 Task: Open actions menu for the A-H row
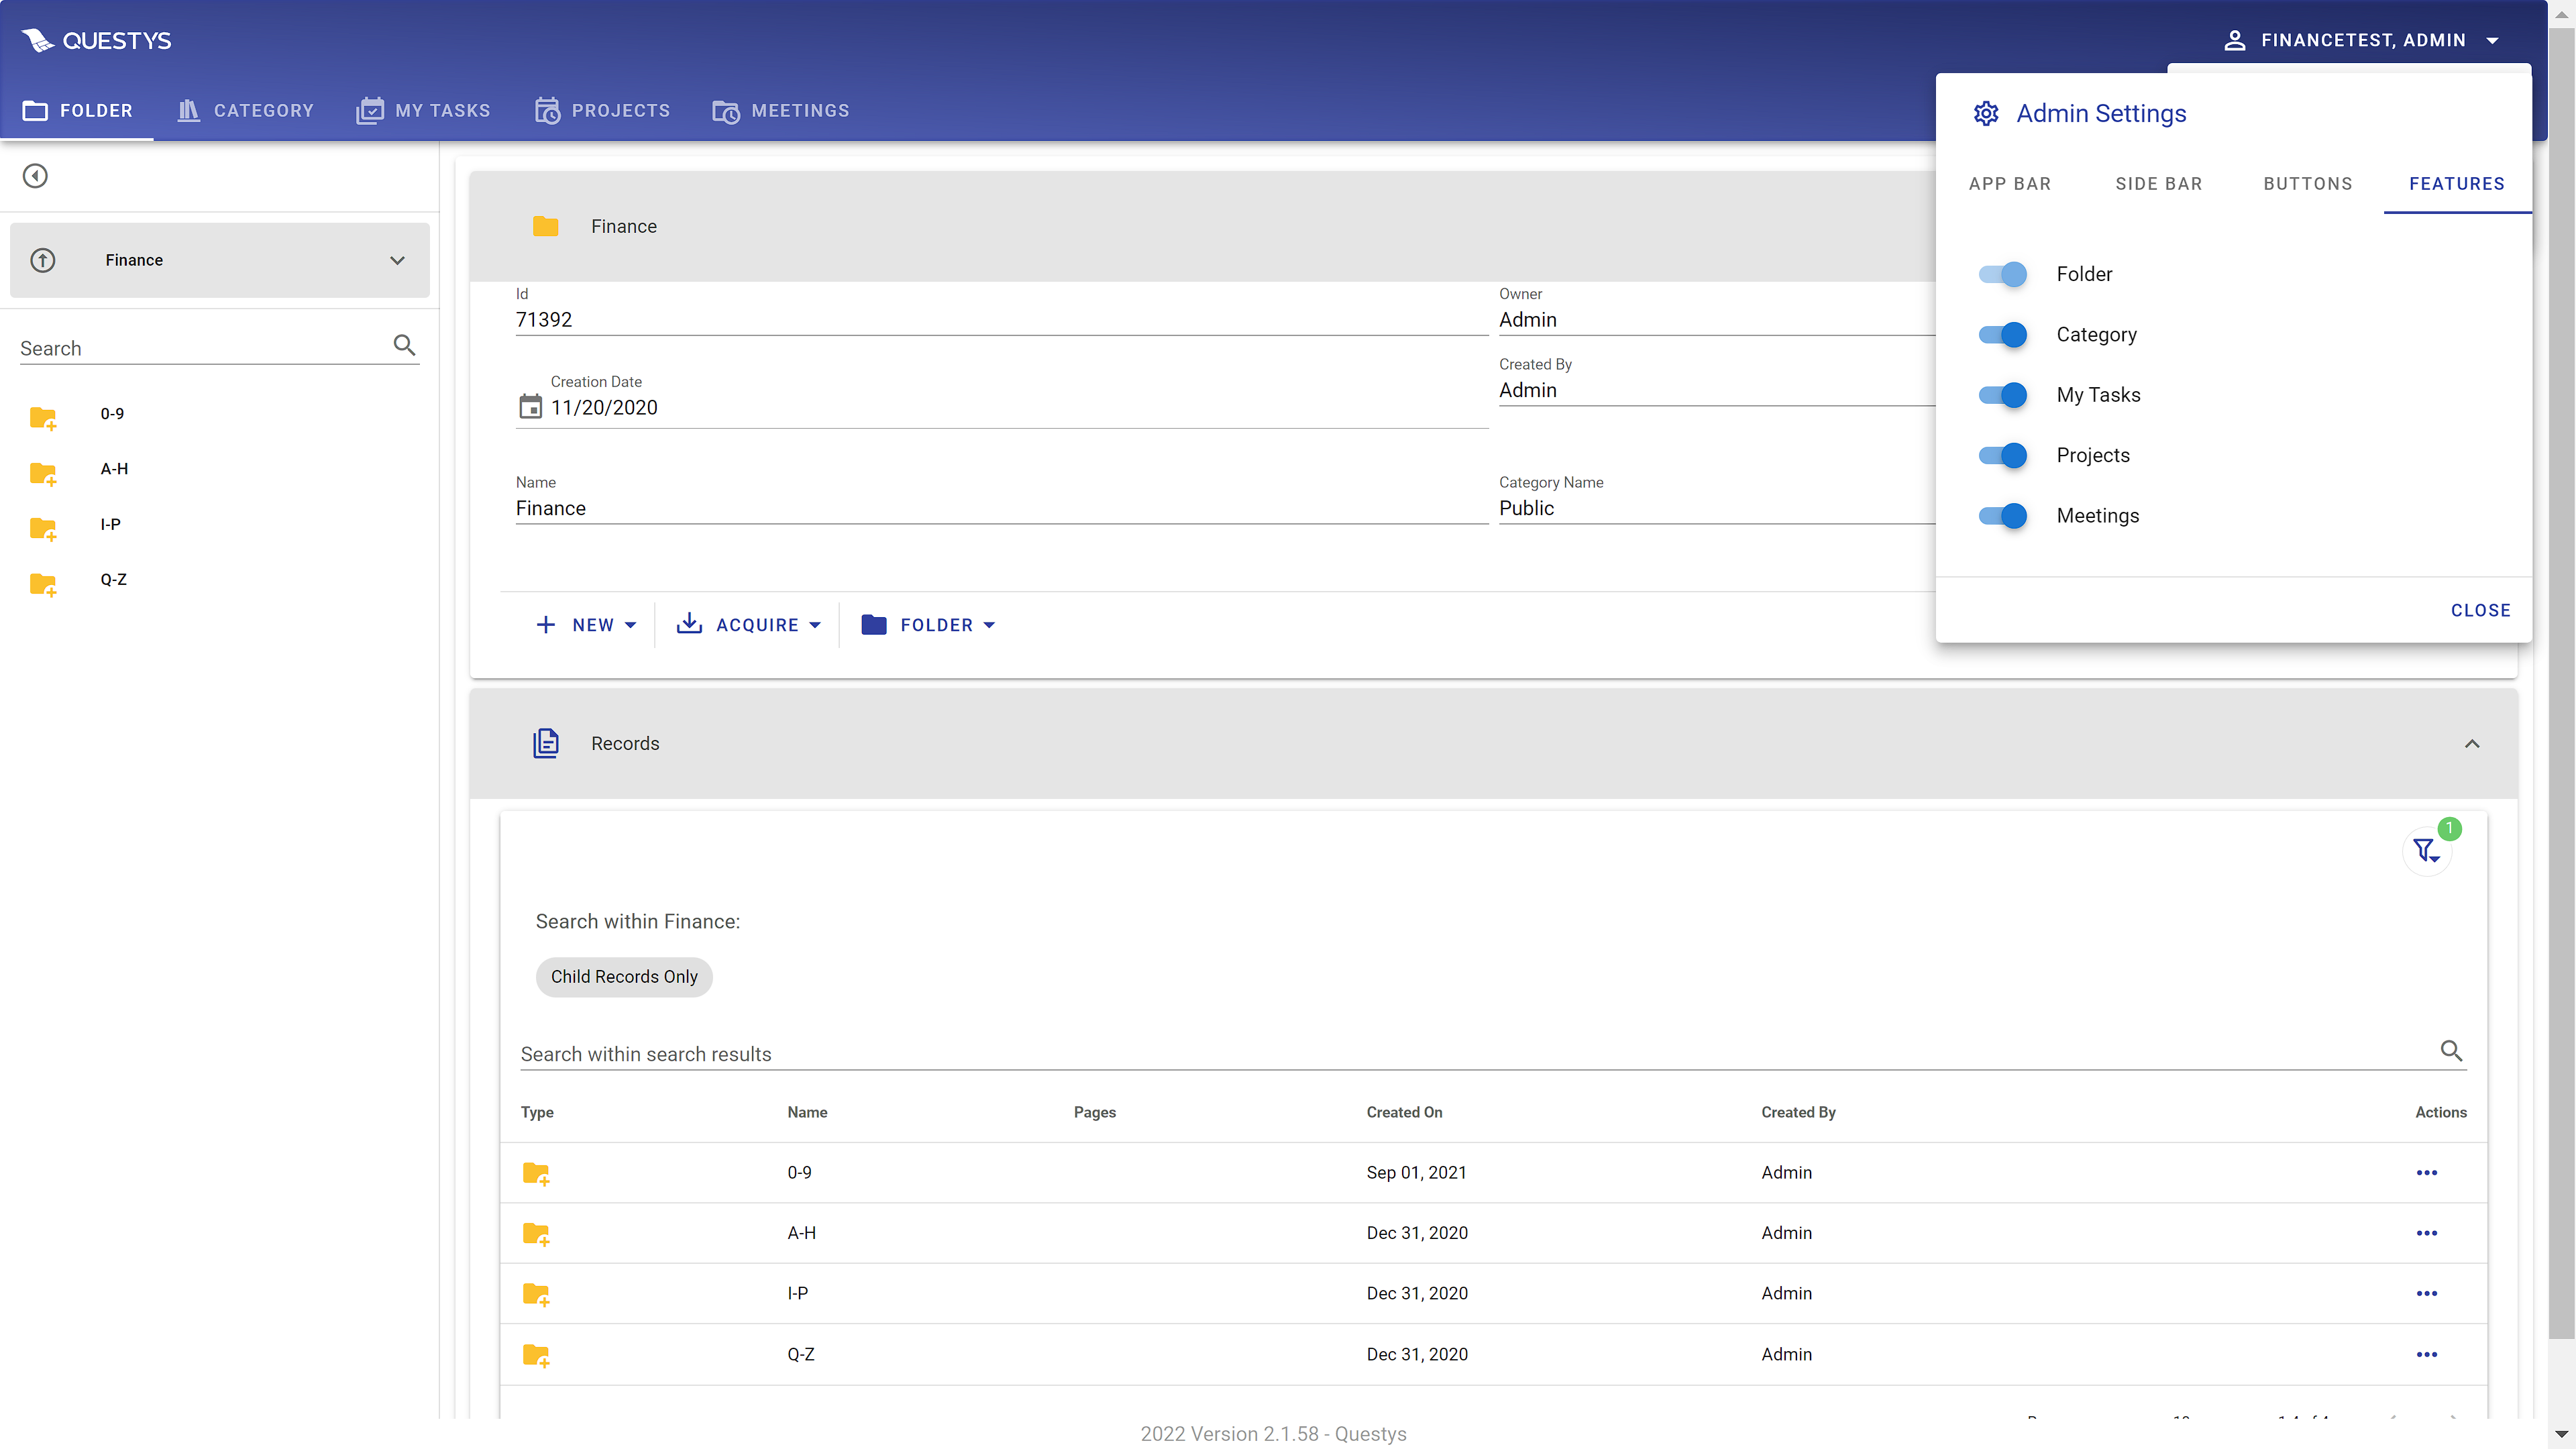(2427, 1233)
